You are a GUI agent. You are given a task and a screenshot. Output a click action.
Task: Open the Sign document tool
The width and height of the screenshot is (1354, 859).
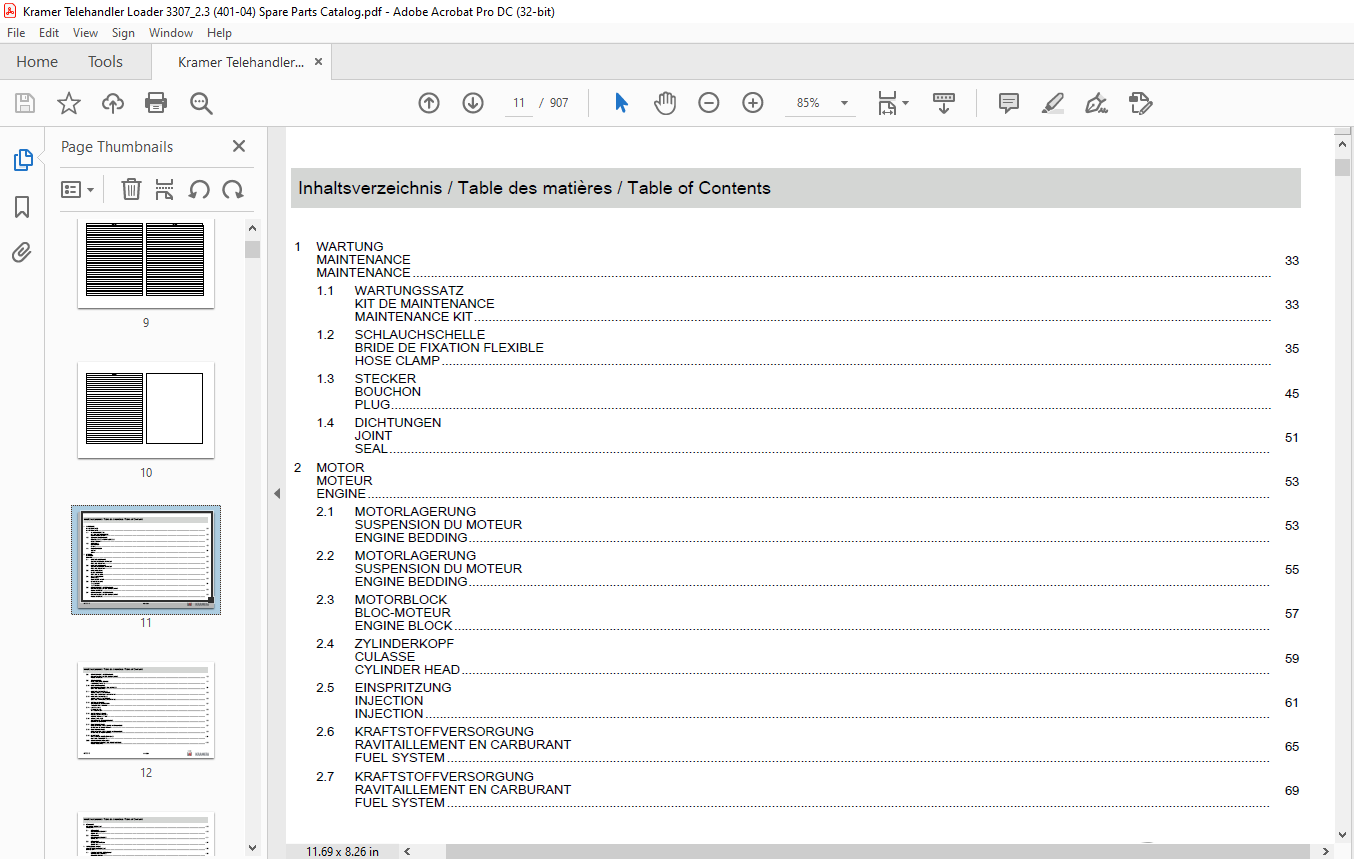(1096, 103)
